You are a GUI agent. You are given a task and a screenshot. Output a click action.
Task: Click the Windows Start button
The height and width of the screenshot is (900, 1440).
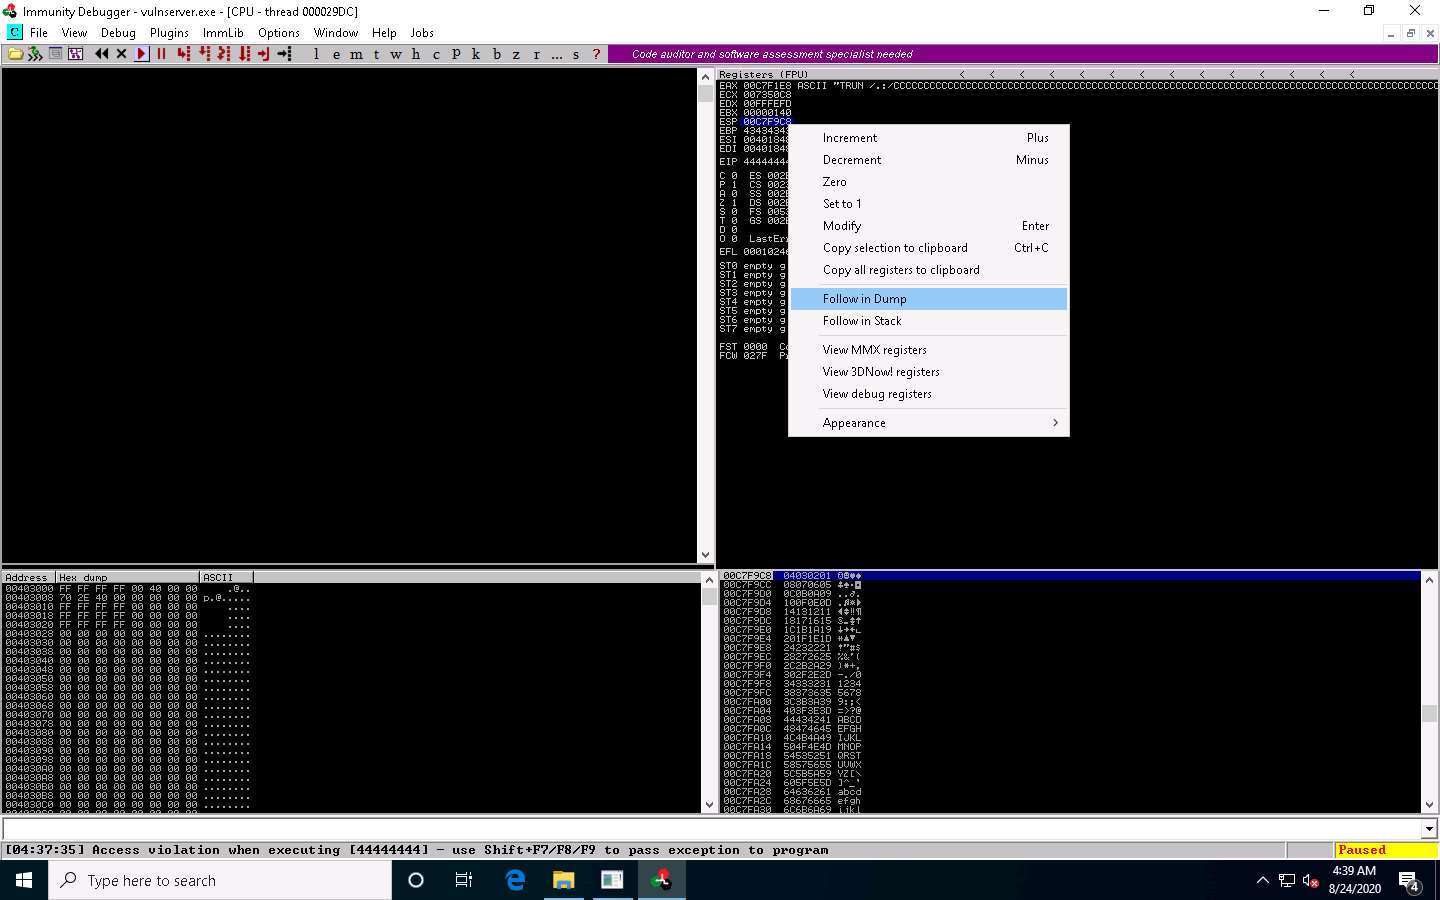tap(24, 881)
